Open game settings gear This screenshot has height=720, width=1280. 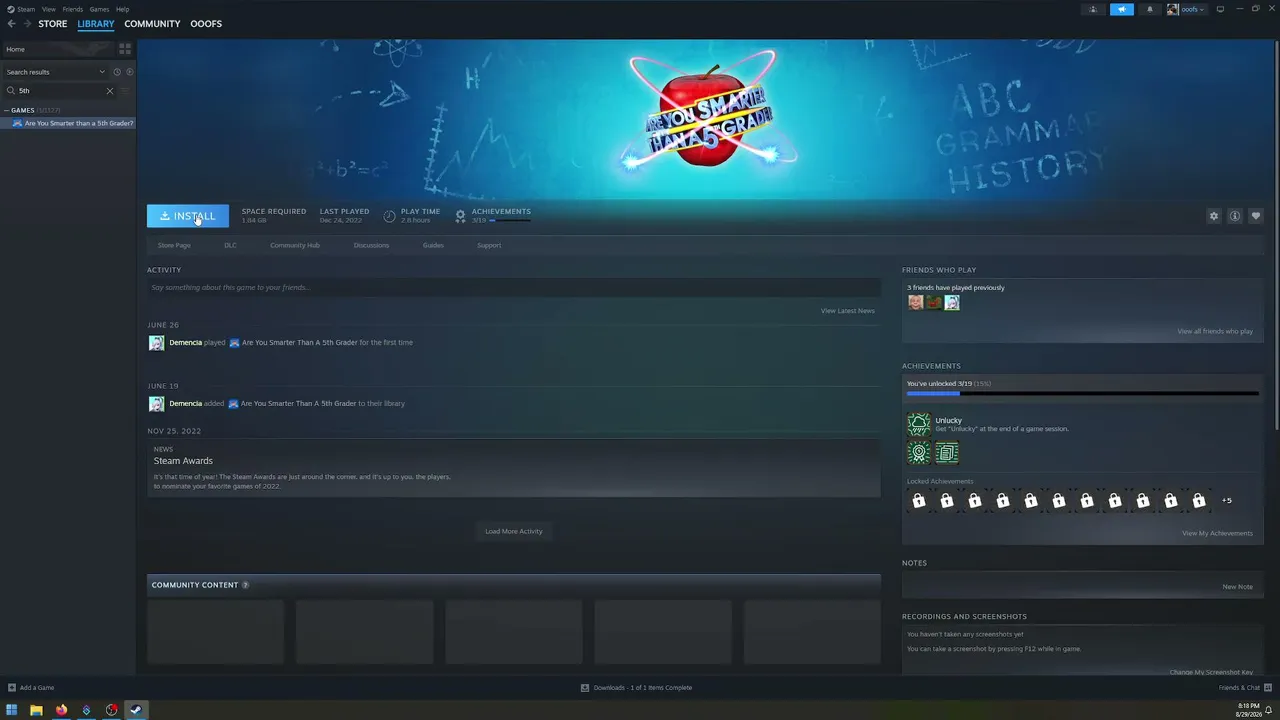tap(1214, 216)
